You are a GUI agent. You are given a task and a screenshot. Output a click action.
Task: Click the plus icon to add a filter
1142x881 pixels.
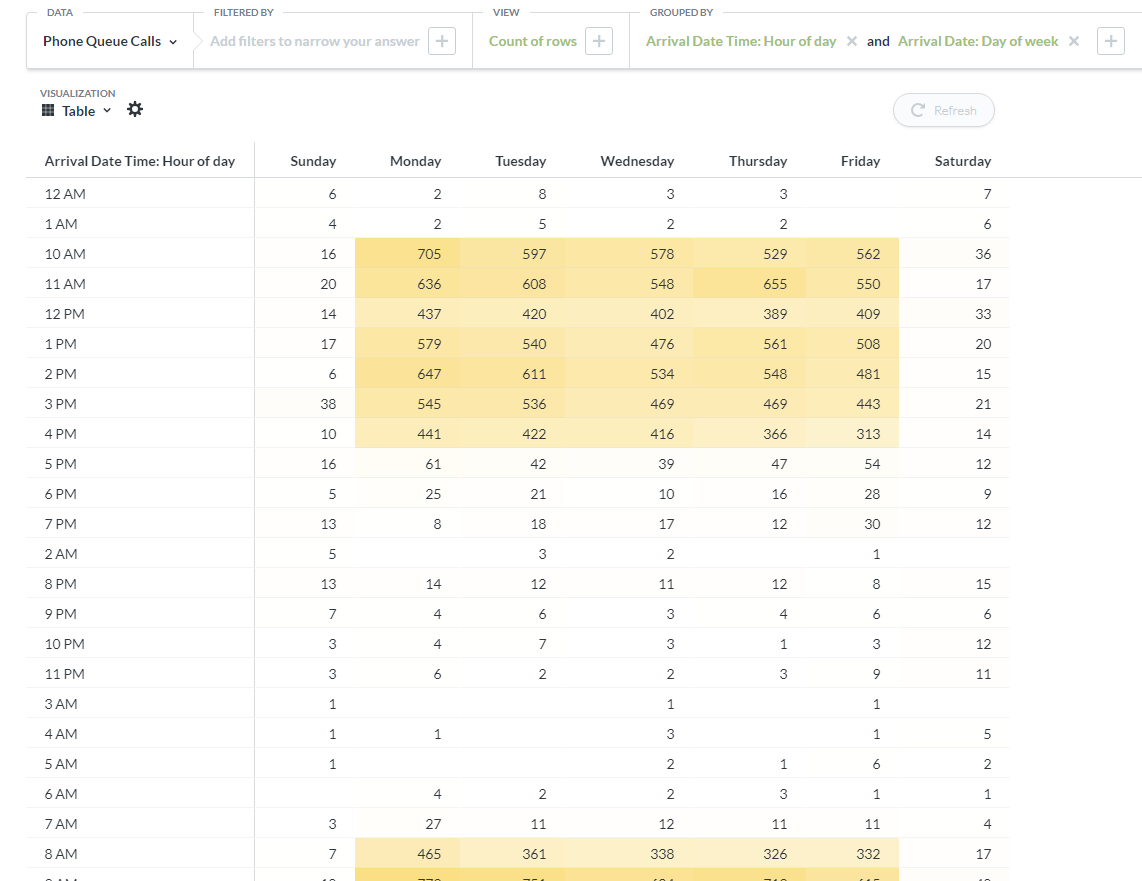click(x=441, y=41)
